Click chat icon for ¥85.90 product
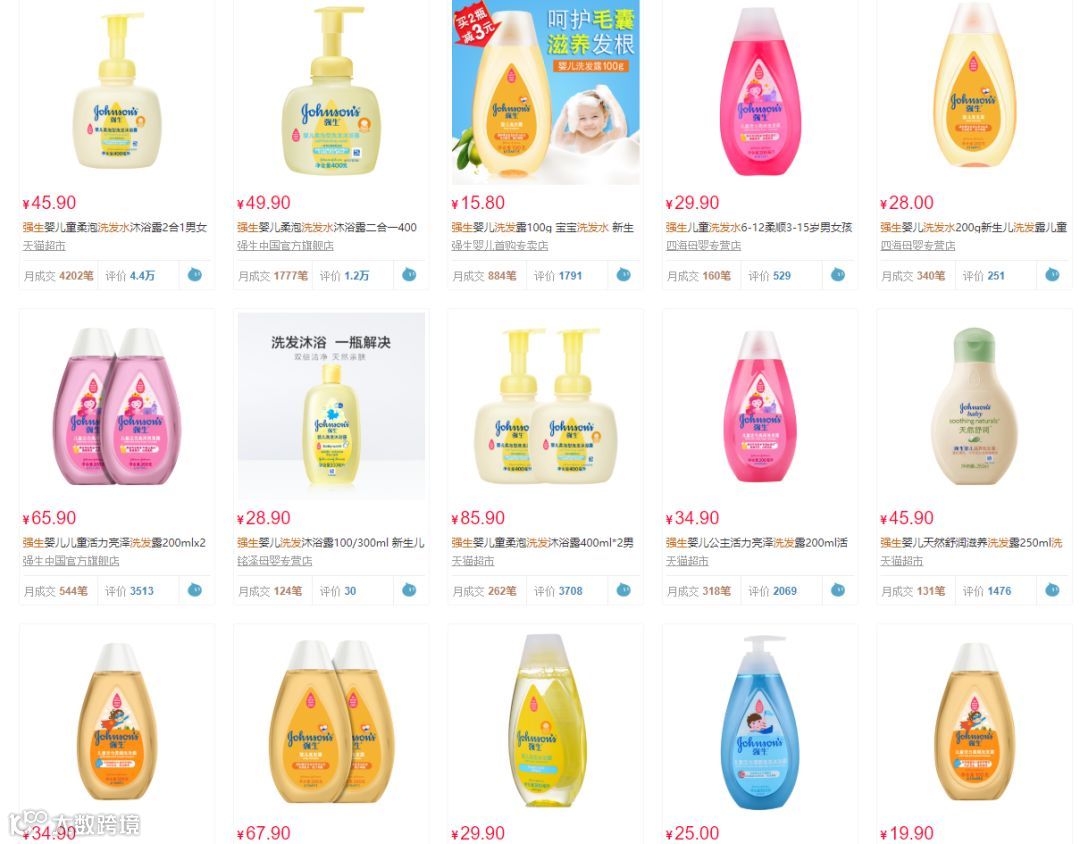The height and width of the screenshot is (844, 1080). tap(623, 590)
